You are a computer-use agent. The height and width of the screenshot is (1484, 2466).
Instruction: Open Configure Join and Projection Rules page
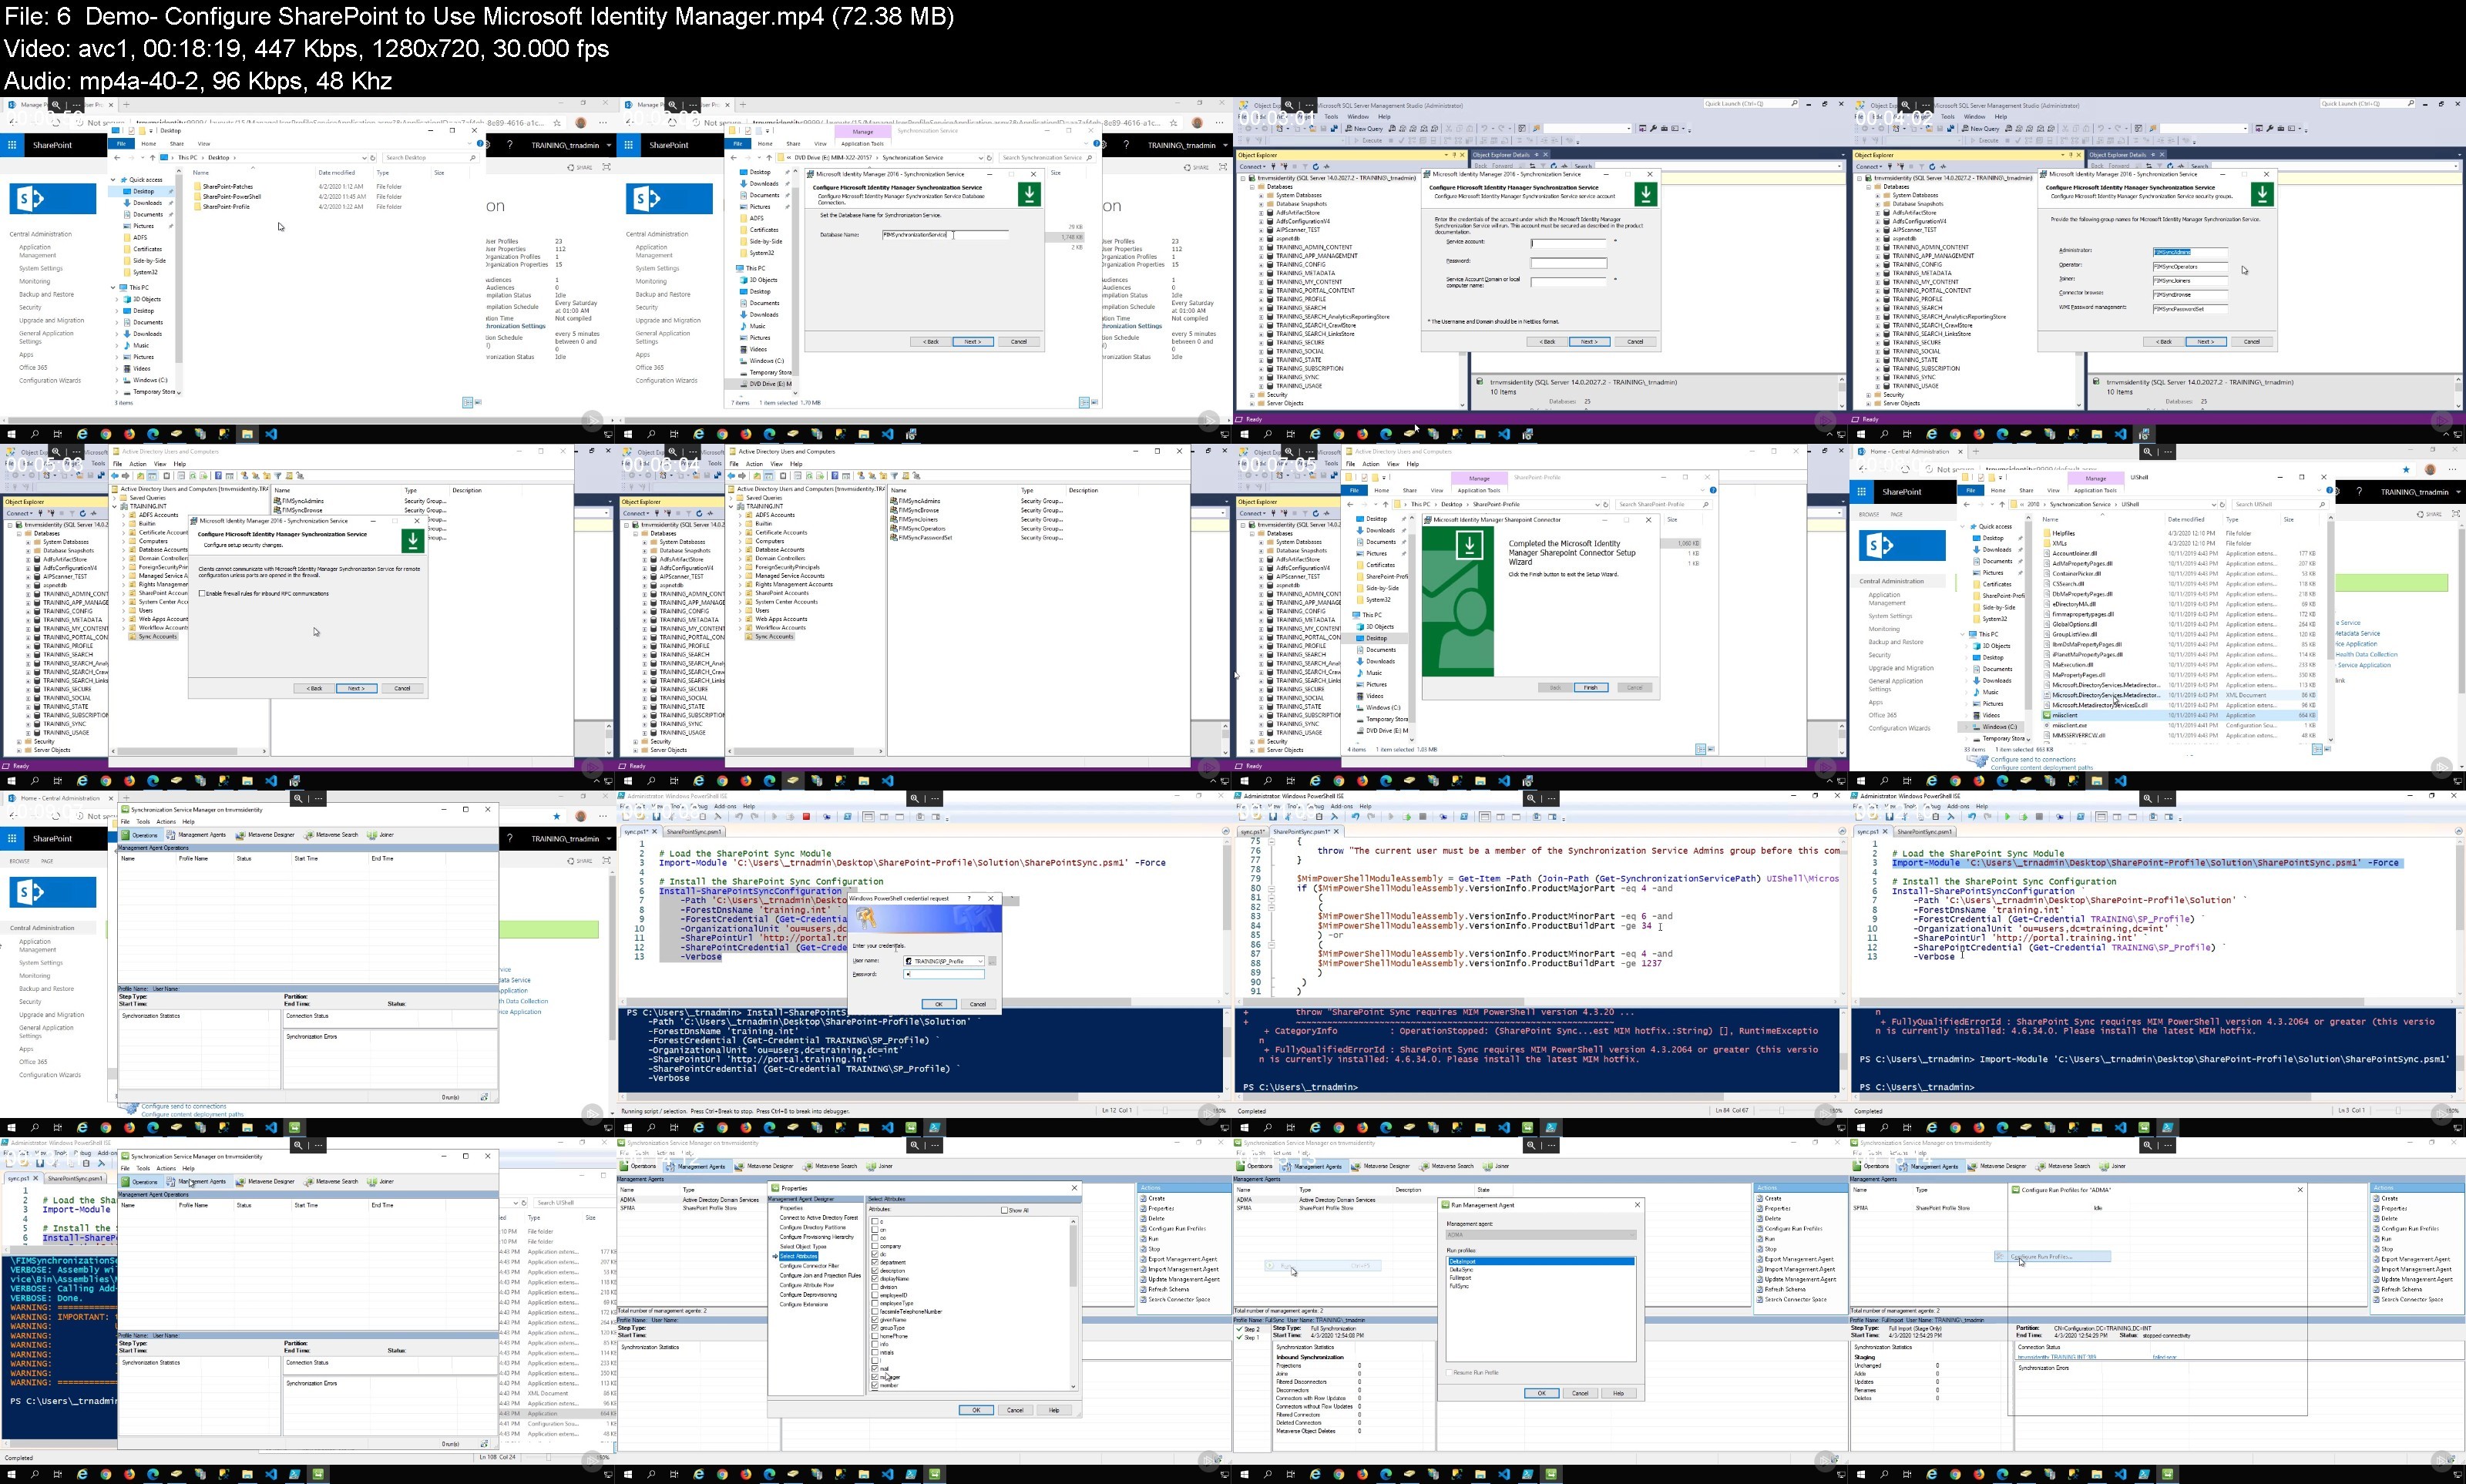821,1276
